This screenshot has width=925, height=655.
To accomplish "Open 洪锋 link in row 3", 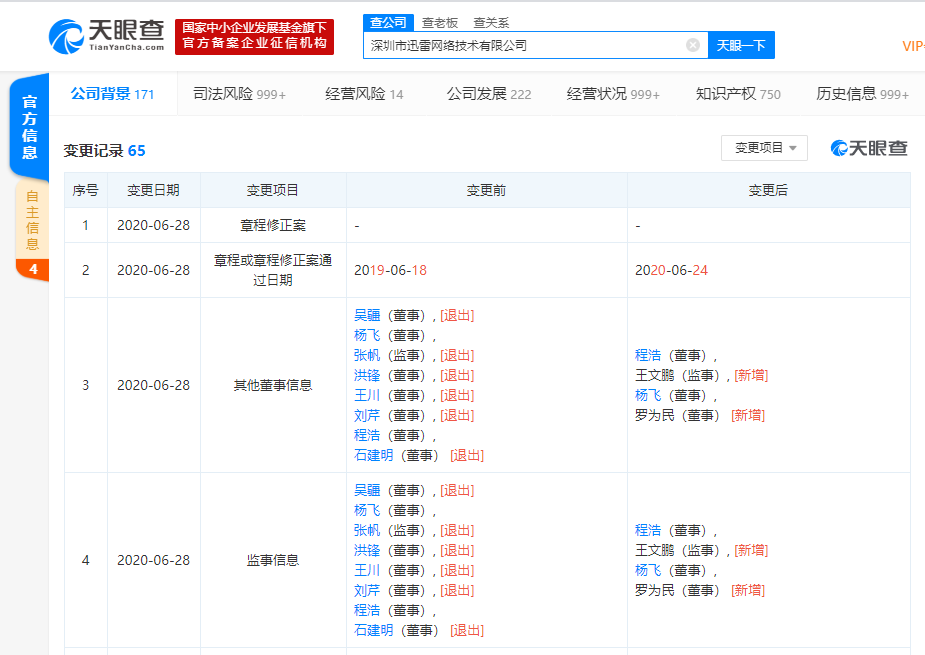I will 367,376.
